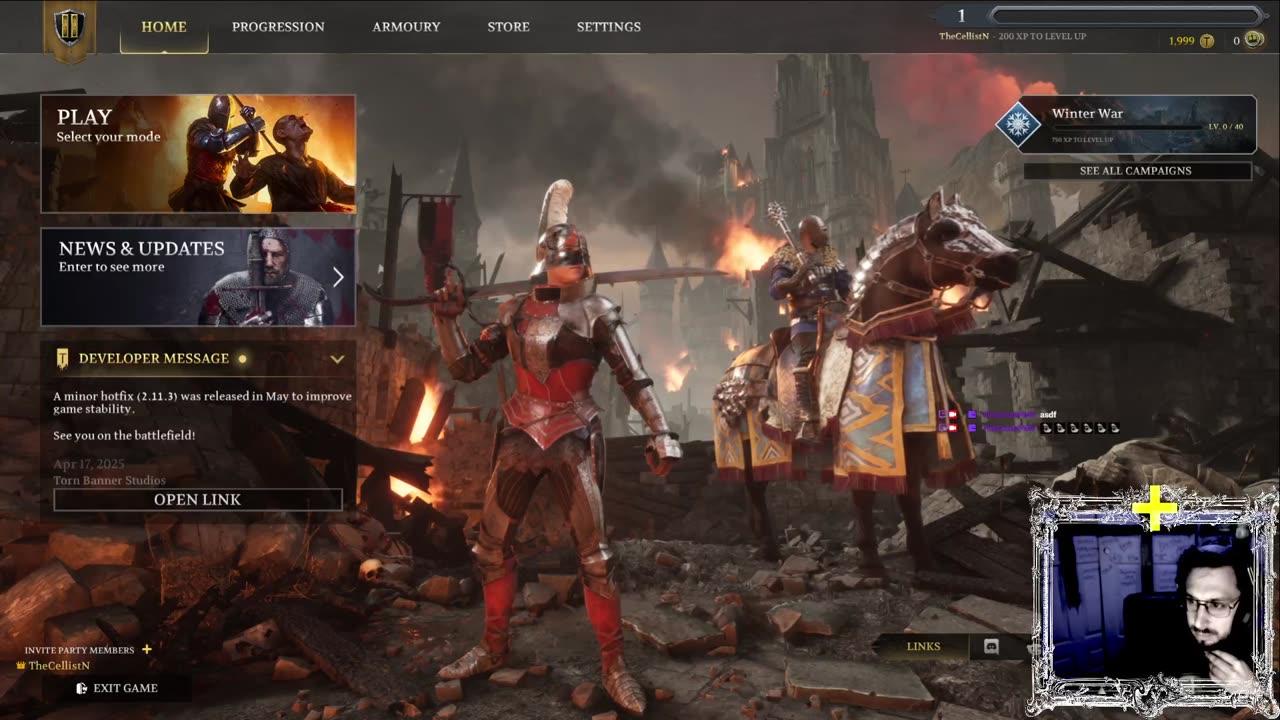Select the TheCellistN party member name
This screenshot has height=720, width=1280.
59,665
